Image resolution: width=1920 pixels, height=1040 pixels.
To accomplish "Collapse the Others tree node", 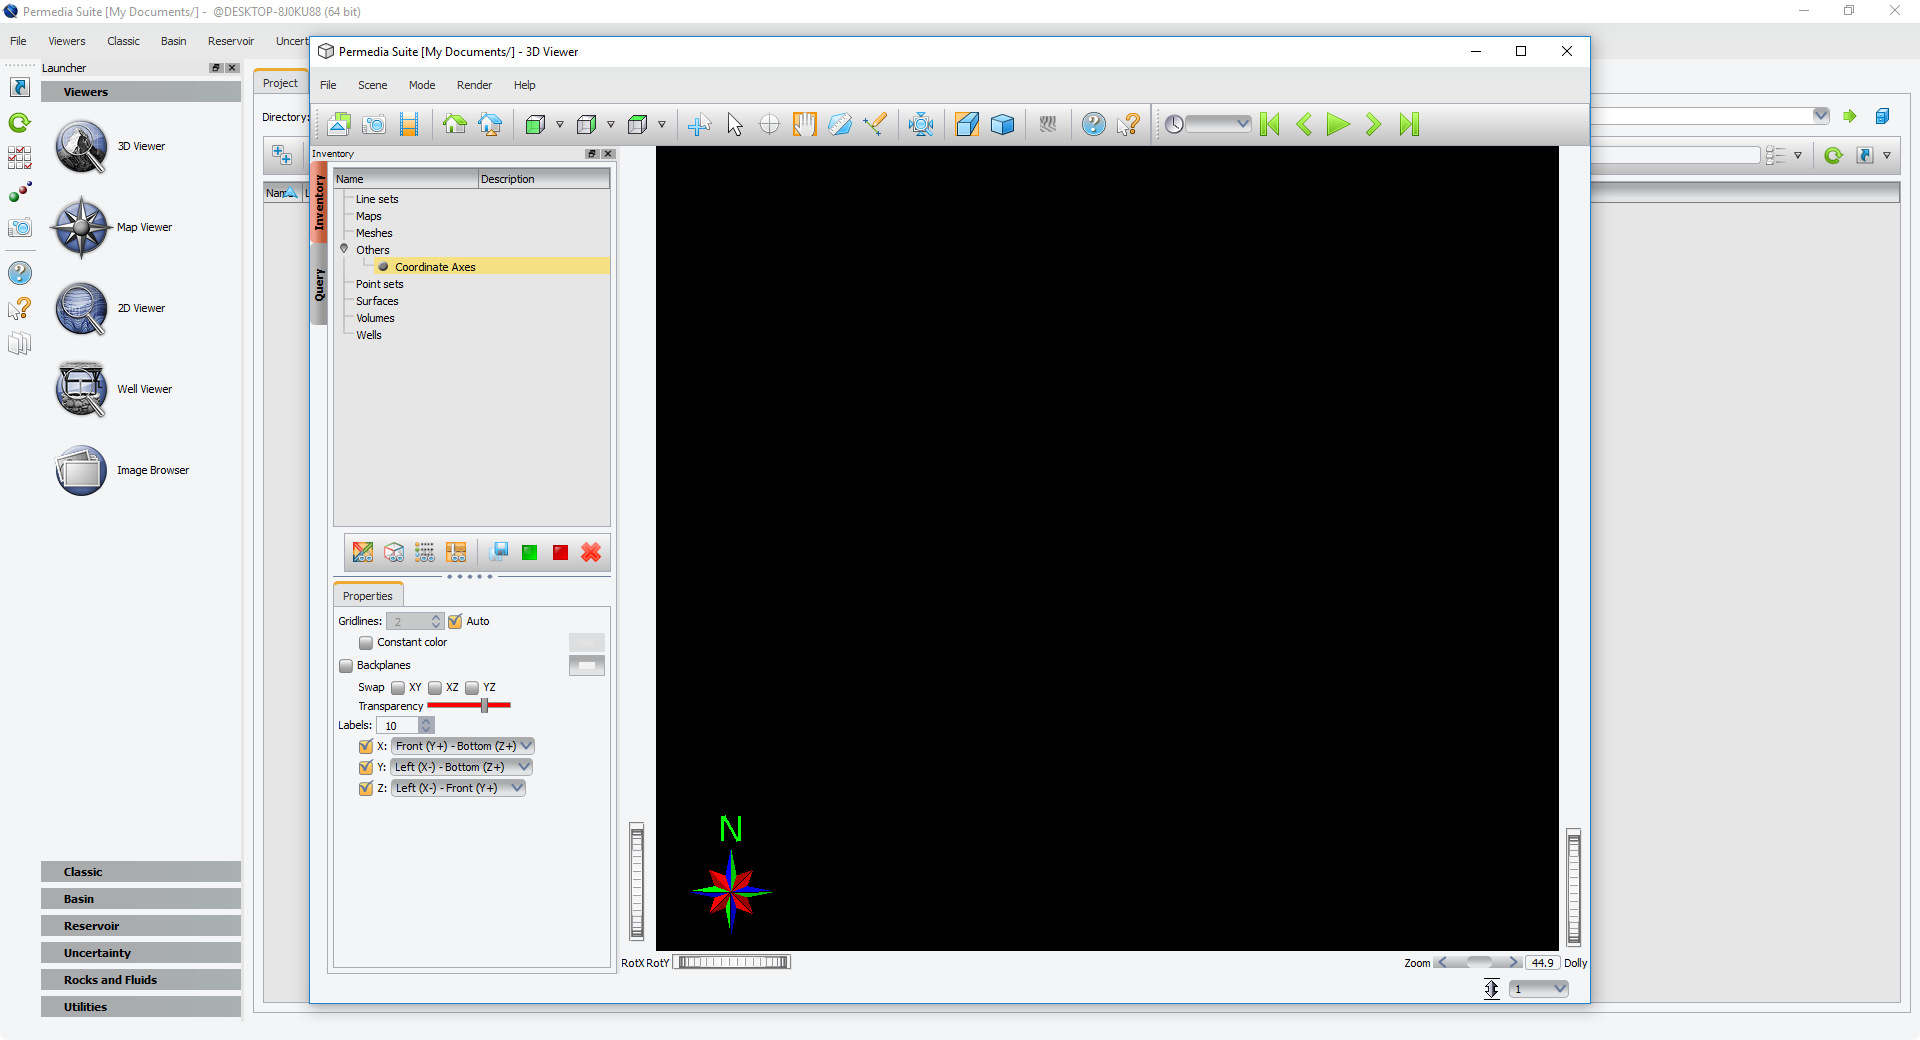I will pyautogui.click(x=344, y=249).
